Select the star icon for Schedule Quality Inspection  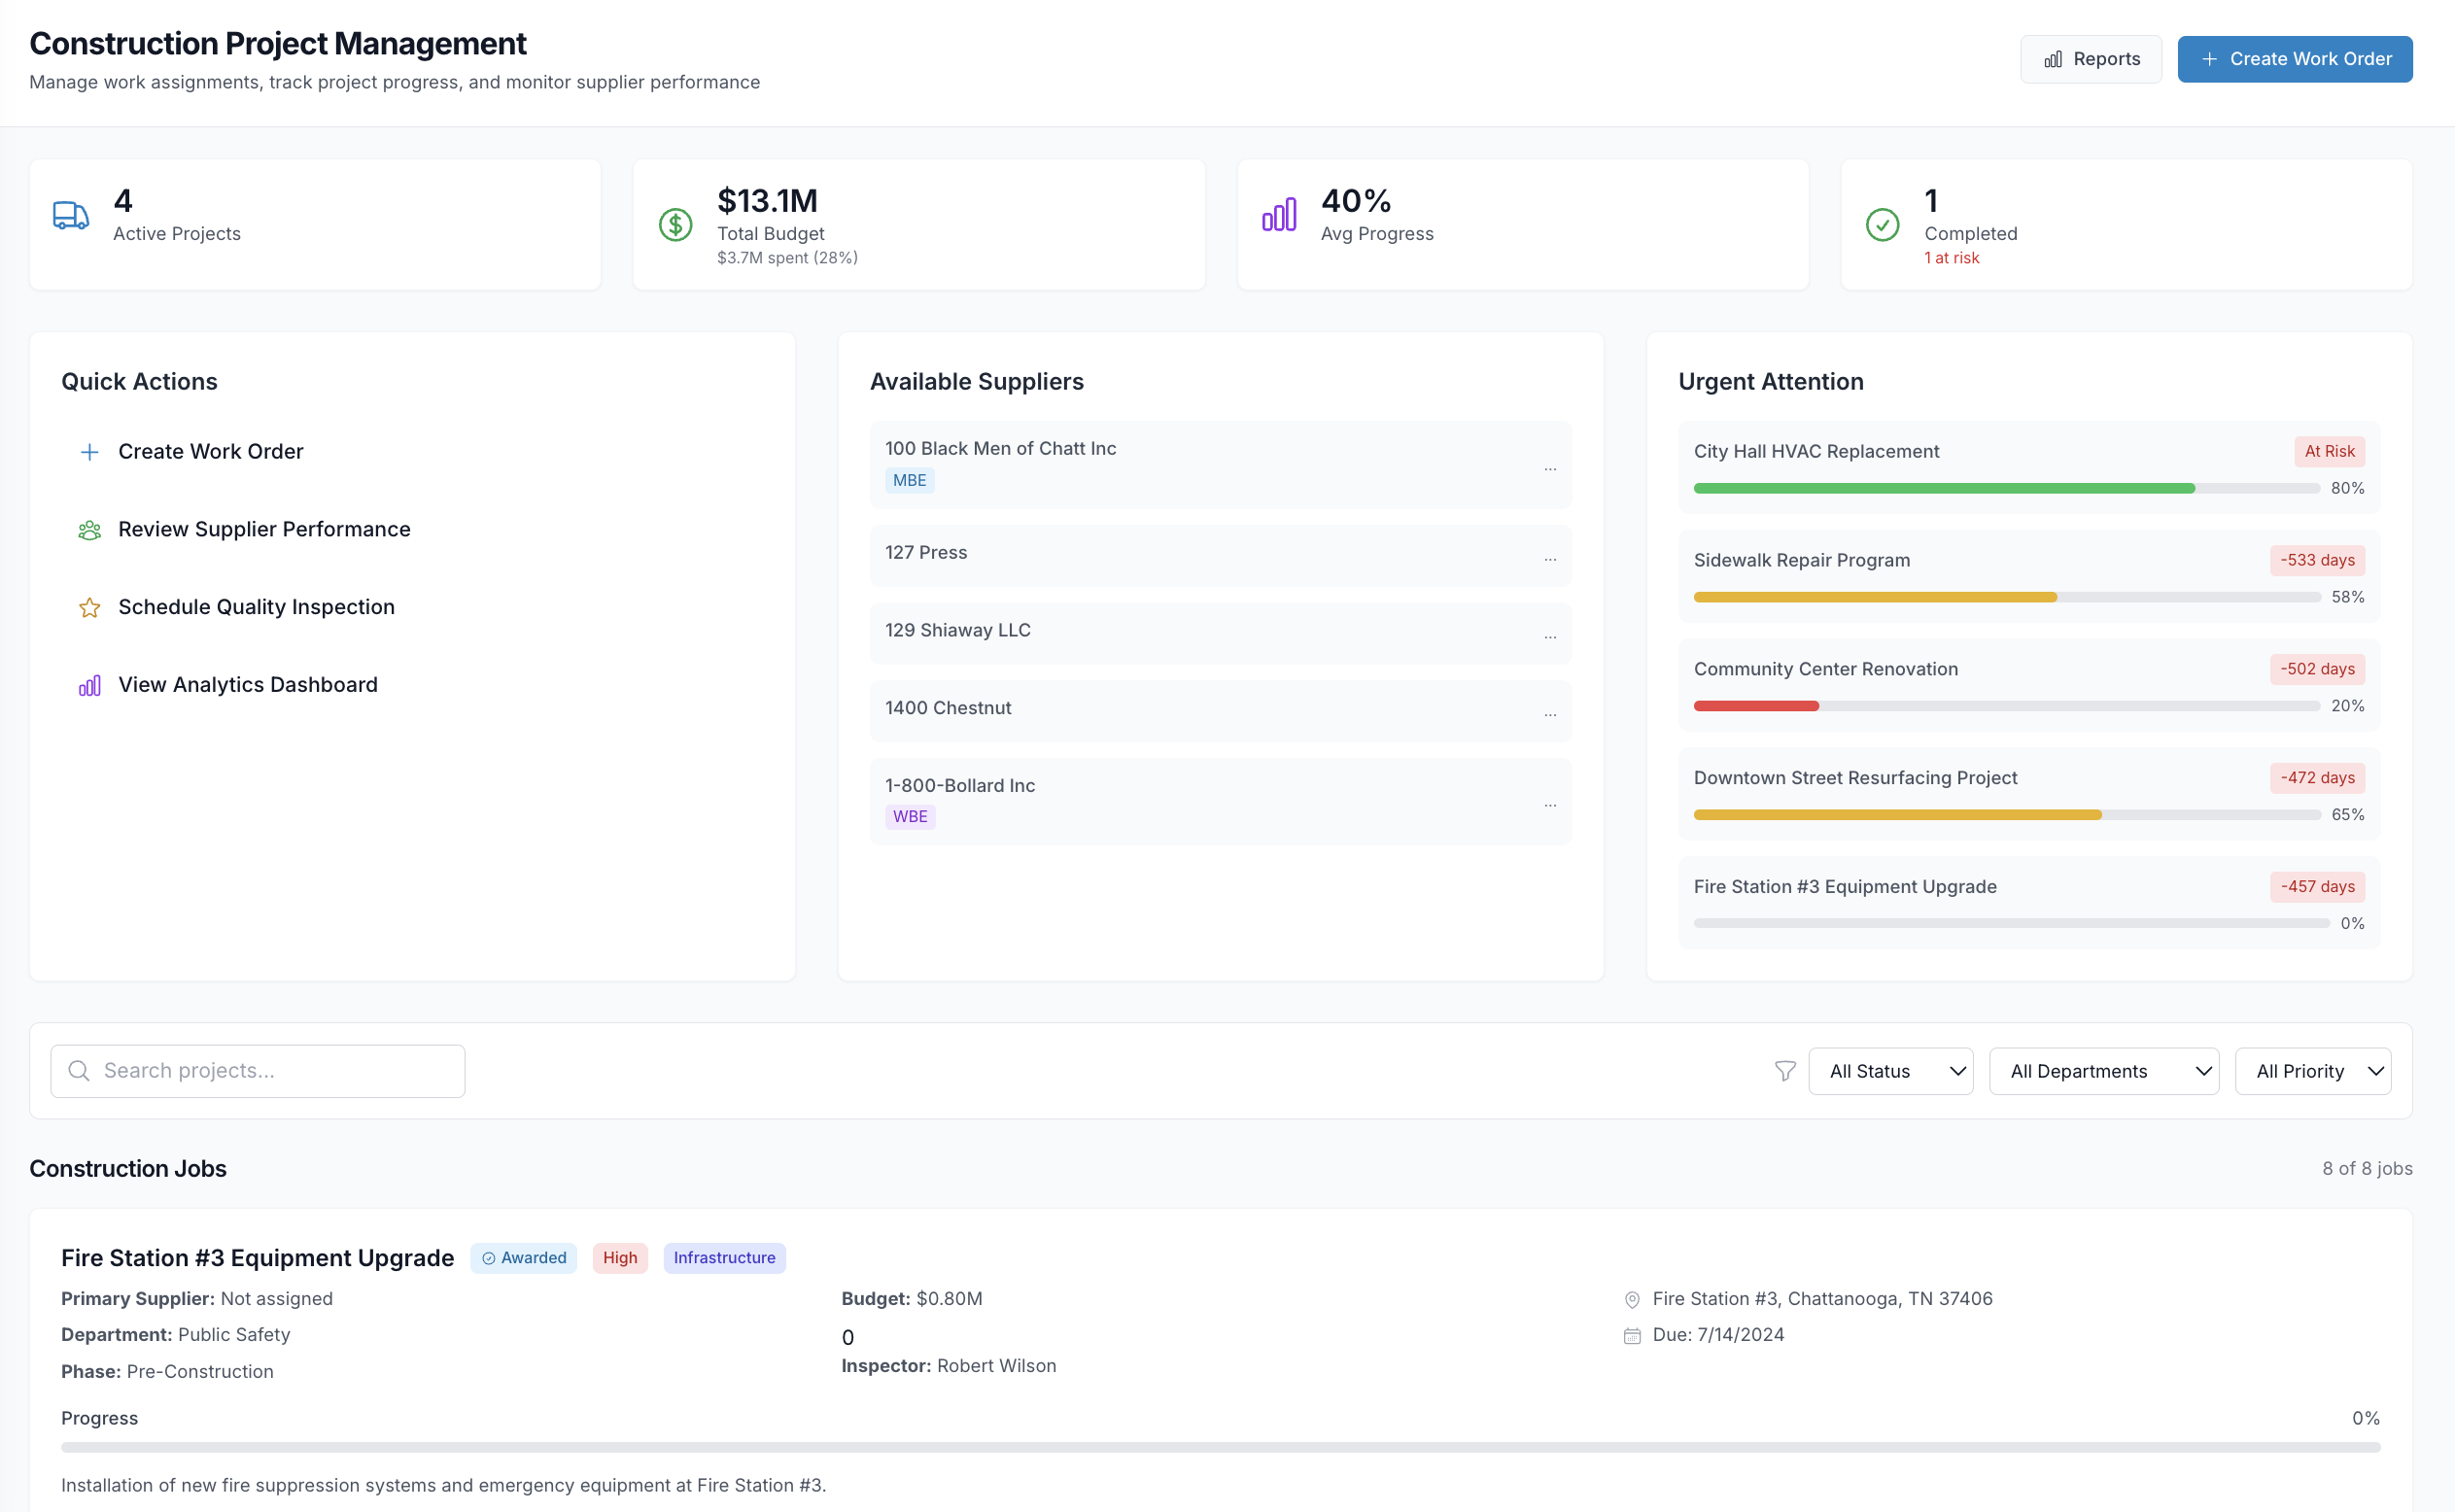pyautogui.click(x=89, y=607)
